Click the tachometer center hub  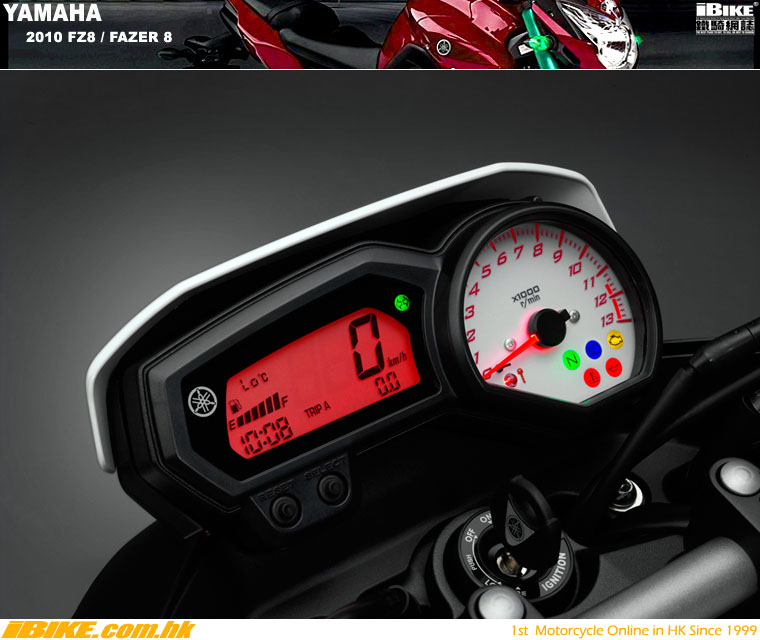click(x=548, y=328)
